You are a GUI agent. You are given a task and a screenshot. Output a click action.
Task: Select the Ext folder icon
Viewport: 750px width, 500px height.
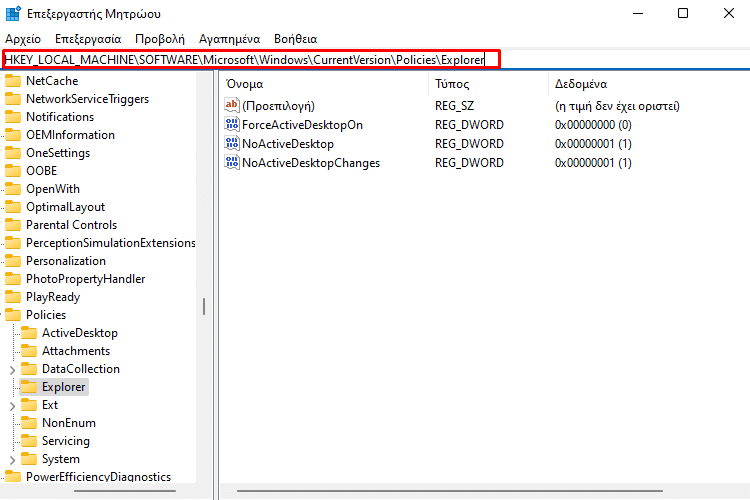coord(29,405)
